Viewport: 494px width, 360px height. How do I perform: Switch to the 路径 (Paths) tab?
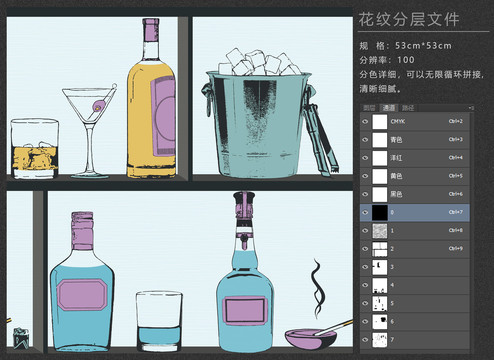coord(408,108)
